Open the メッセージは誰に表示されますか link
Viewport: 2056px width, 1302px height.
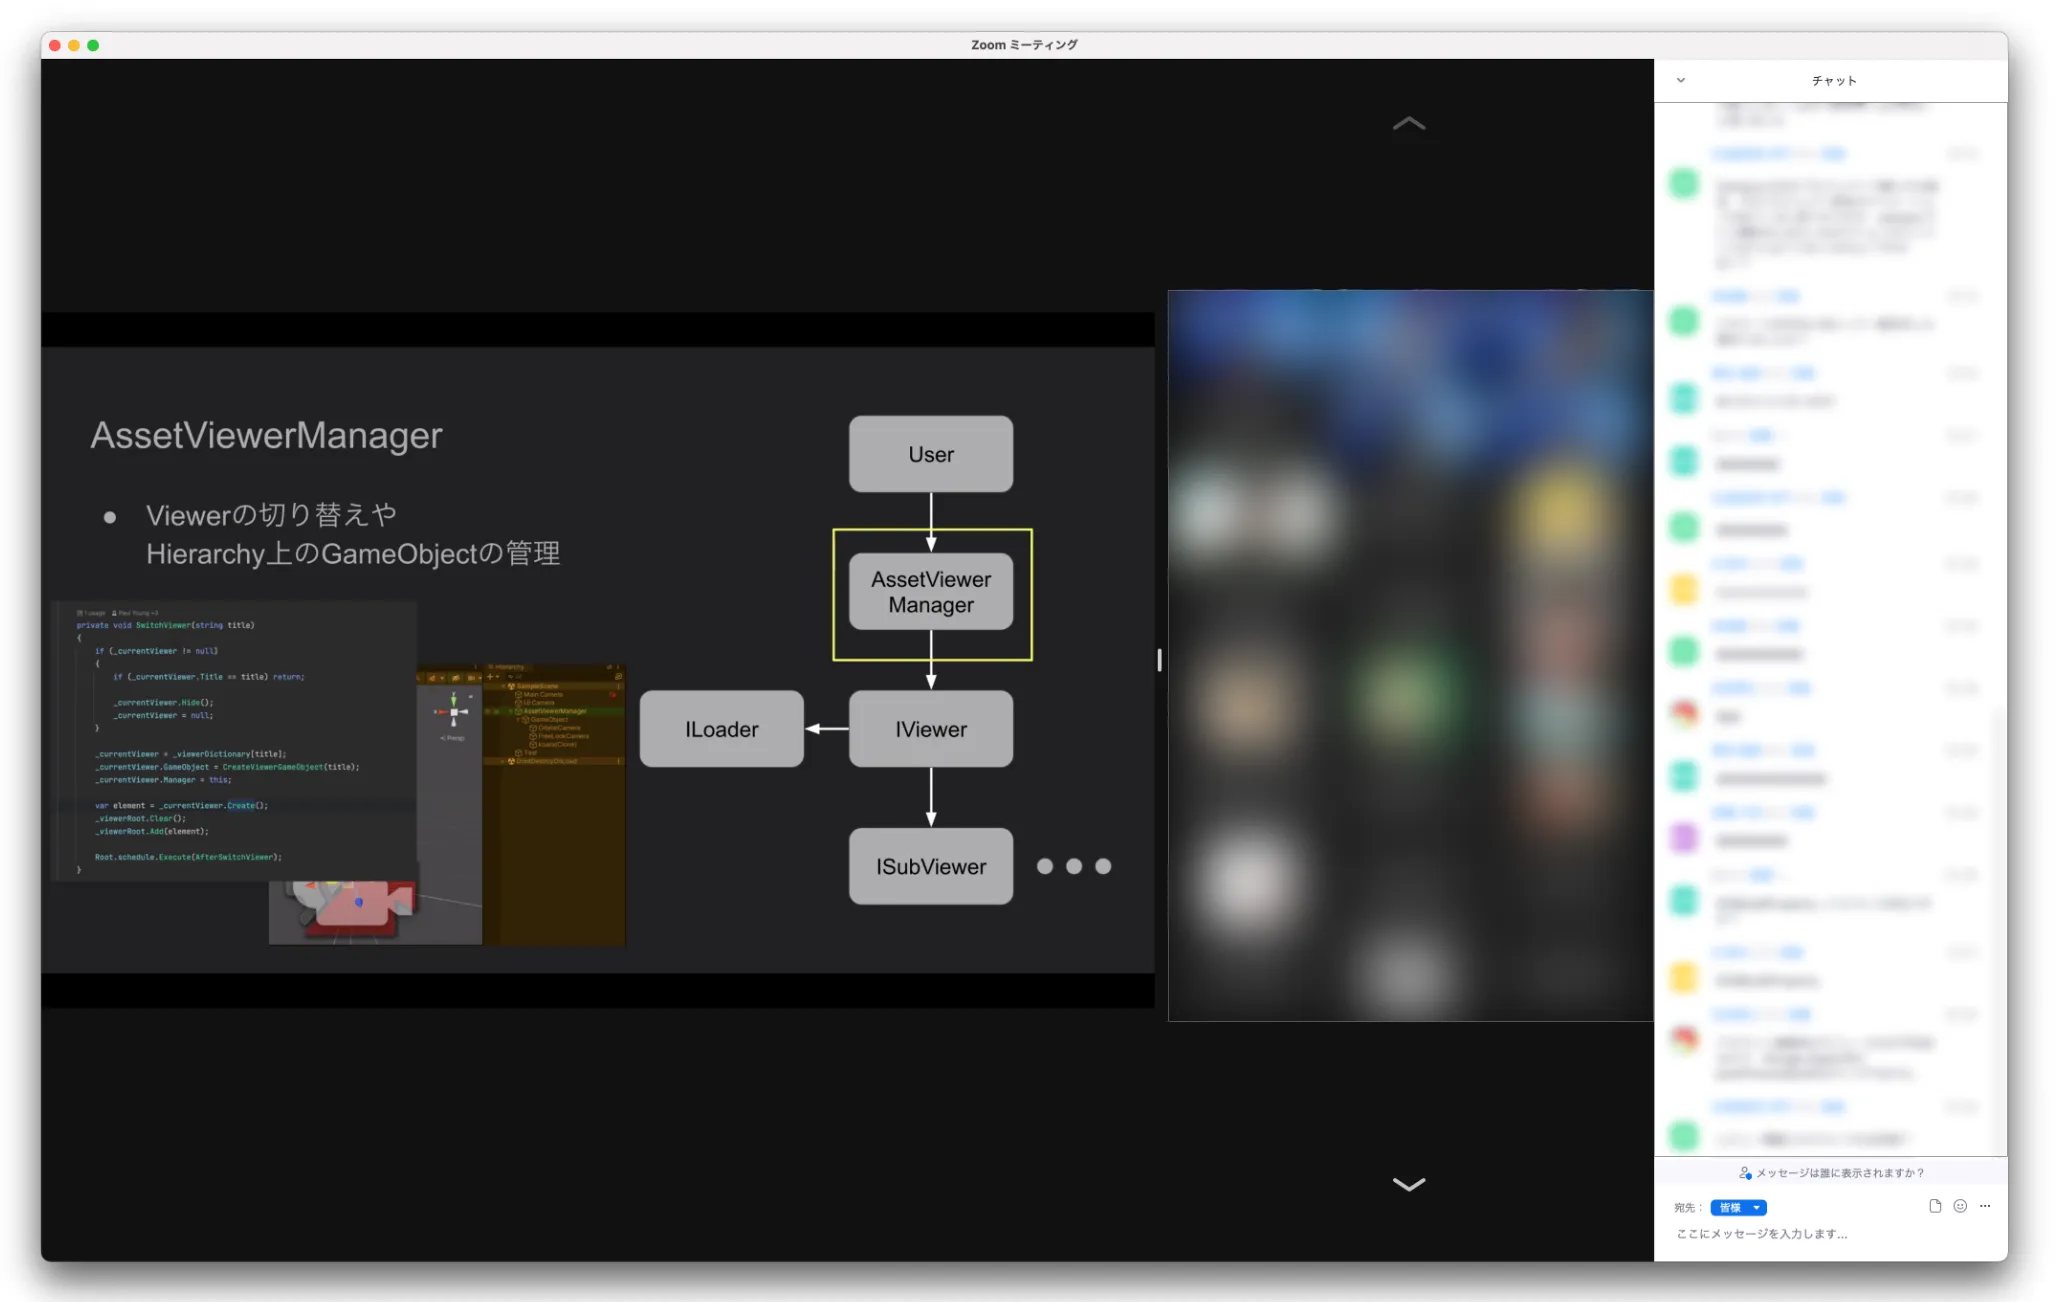pyautogui.click(x=1839, y=1173)
